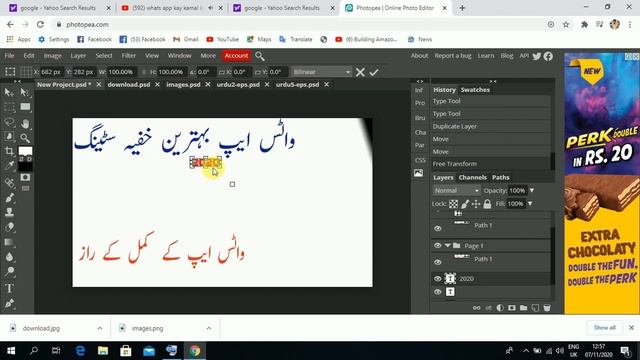Open the Filter menu
The width and height of the screenshot is (640, 360).
click(128, 56)
